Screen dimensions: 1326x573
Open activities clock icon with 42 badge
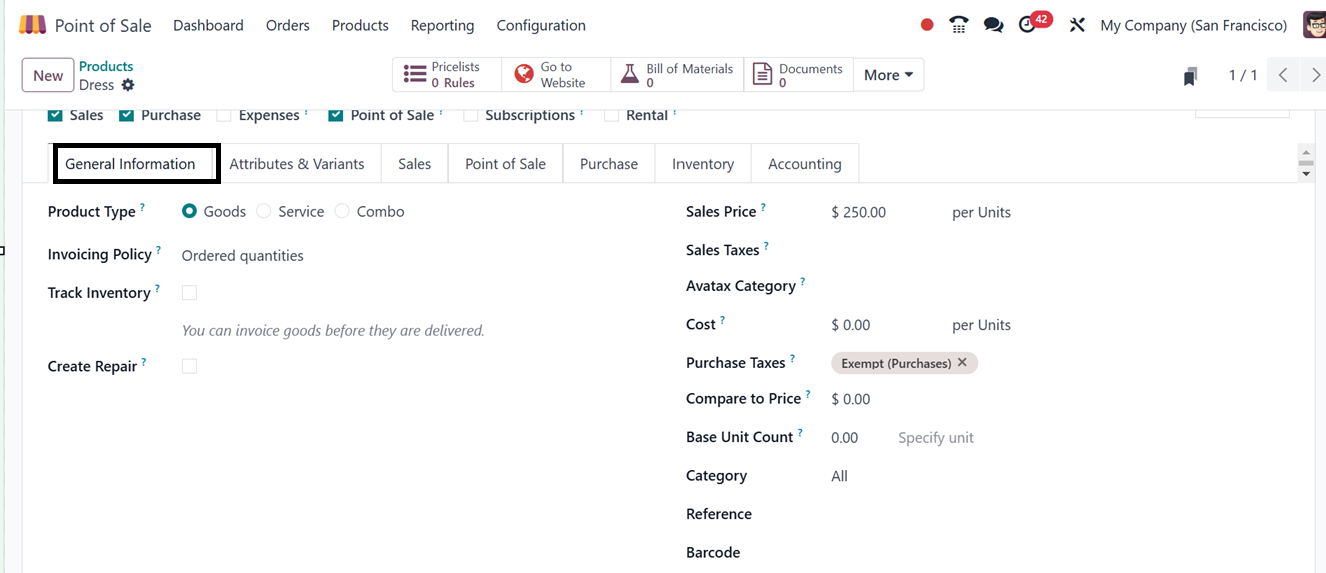1029,25
